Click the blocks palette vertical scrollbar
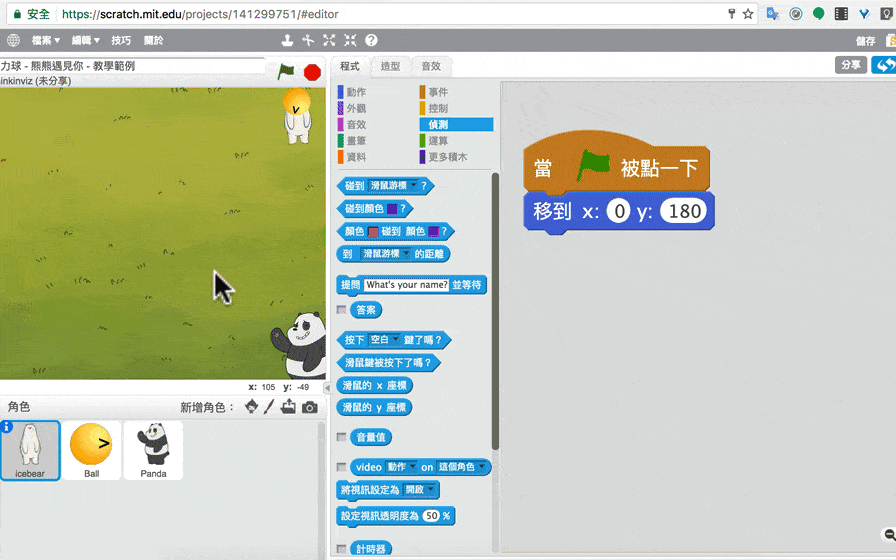This screenshot has height=560, width=896. [x=495, y=311]
